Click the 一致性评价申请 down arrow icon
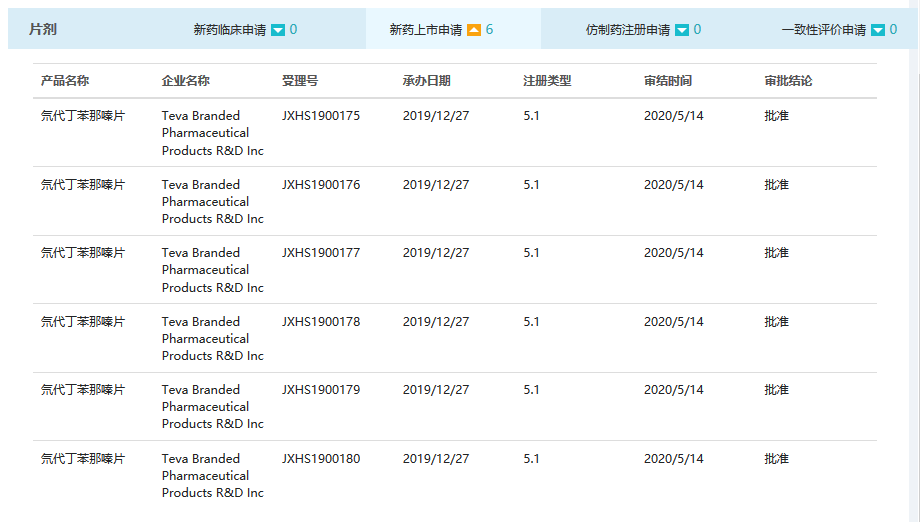The width and height of the screenshot is (920, 522). coord(878,30)
